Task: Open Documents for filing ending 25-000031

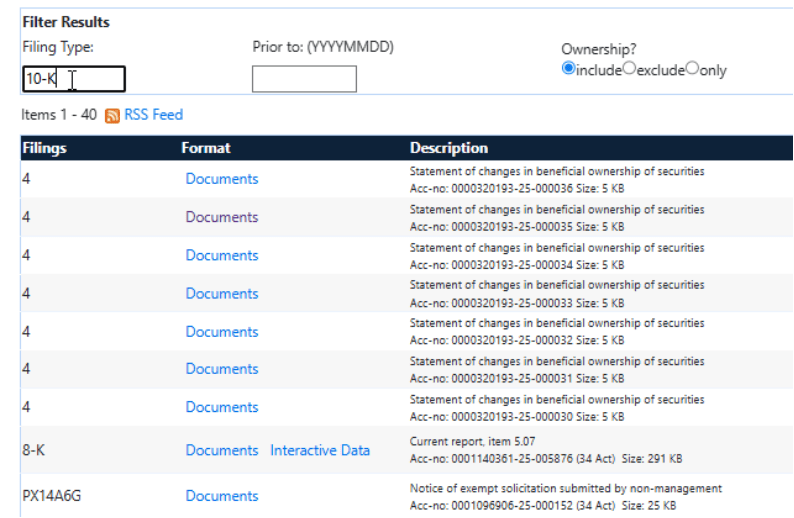Action: point(221,369)
